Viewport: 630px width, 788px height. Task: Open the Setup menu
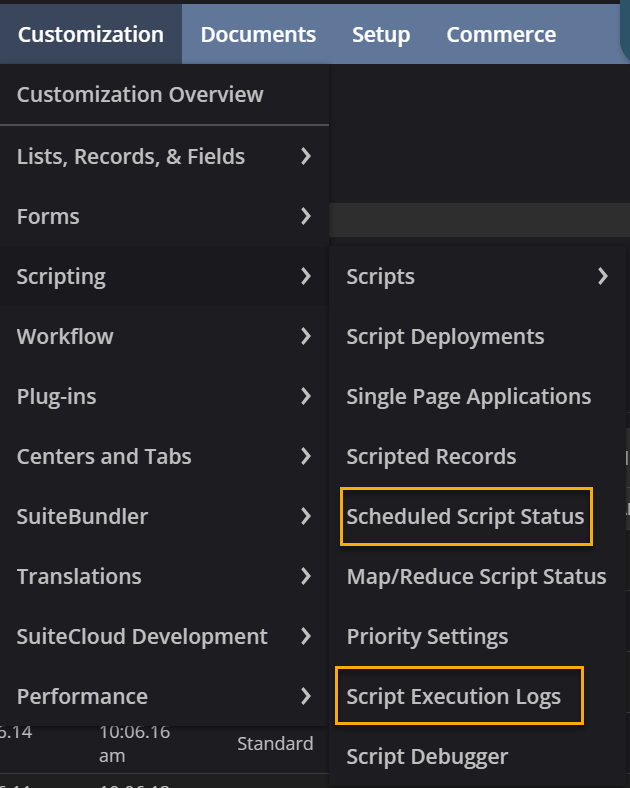381,34
